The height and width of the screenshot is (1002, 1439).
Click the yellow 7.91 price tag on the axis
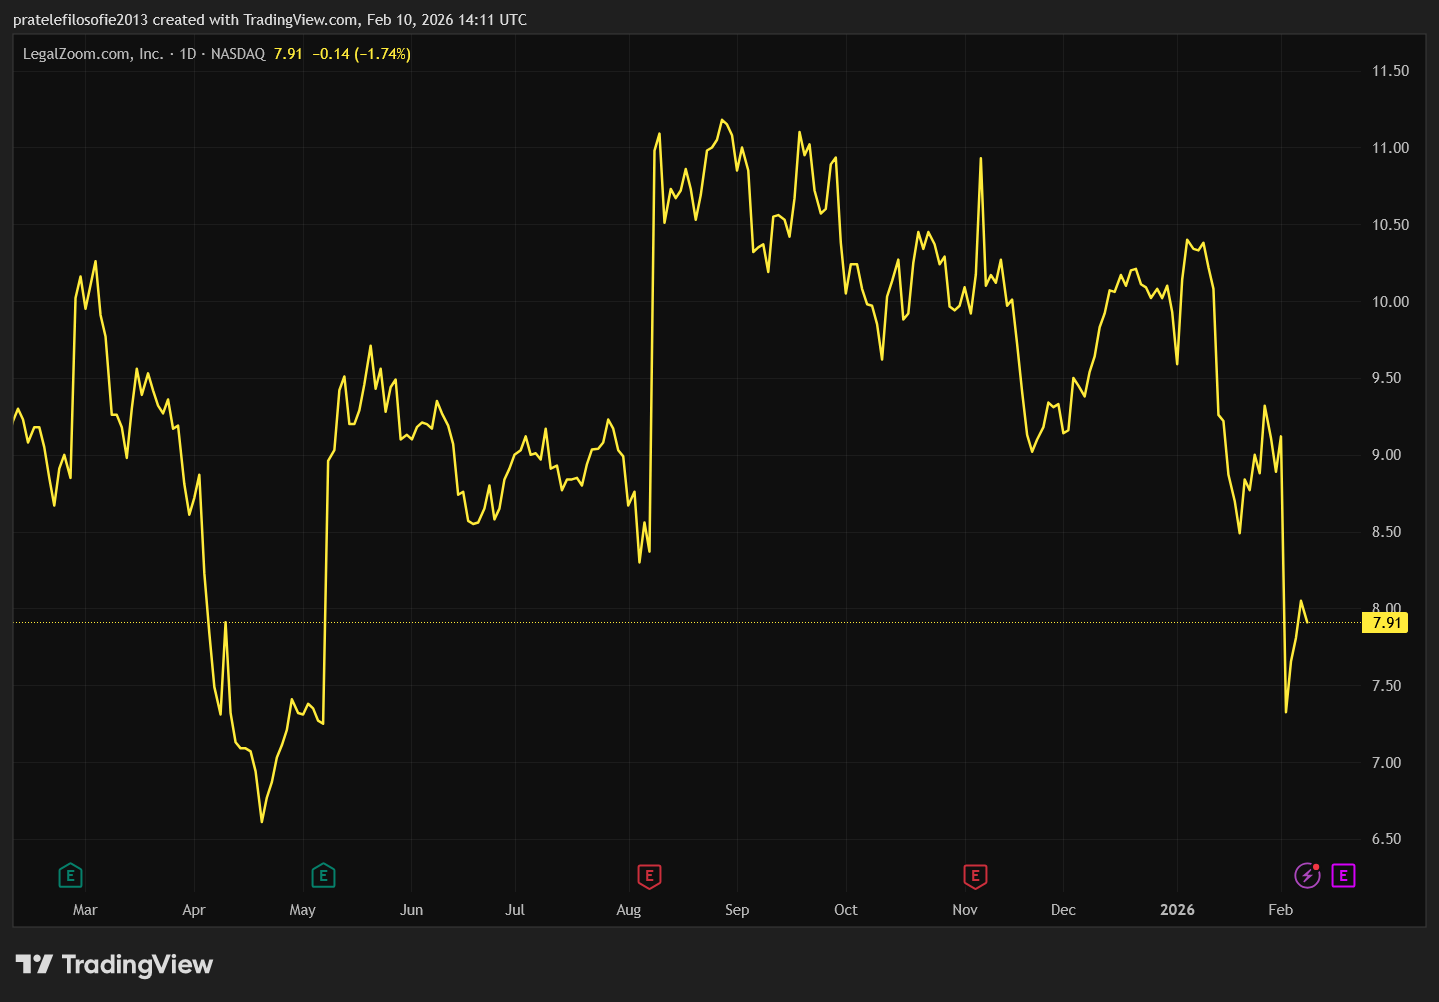point(1386,622)
